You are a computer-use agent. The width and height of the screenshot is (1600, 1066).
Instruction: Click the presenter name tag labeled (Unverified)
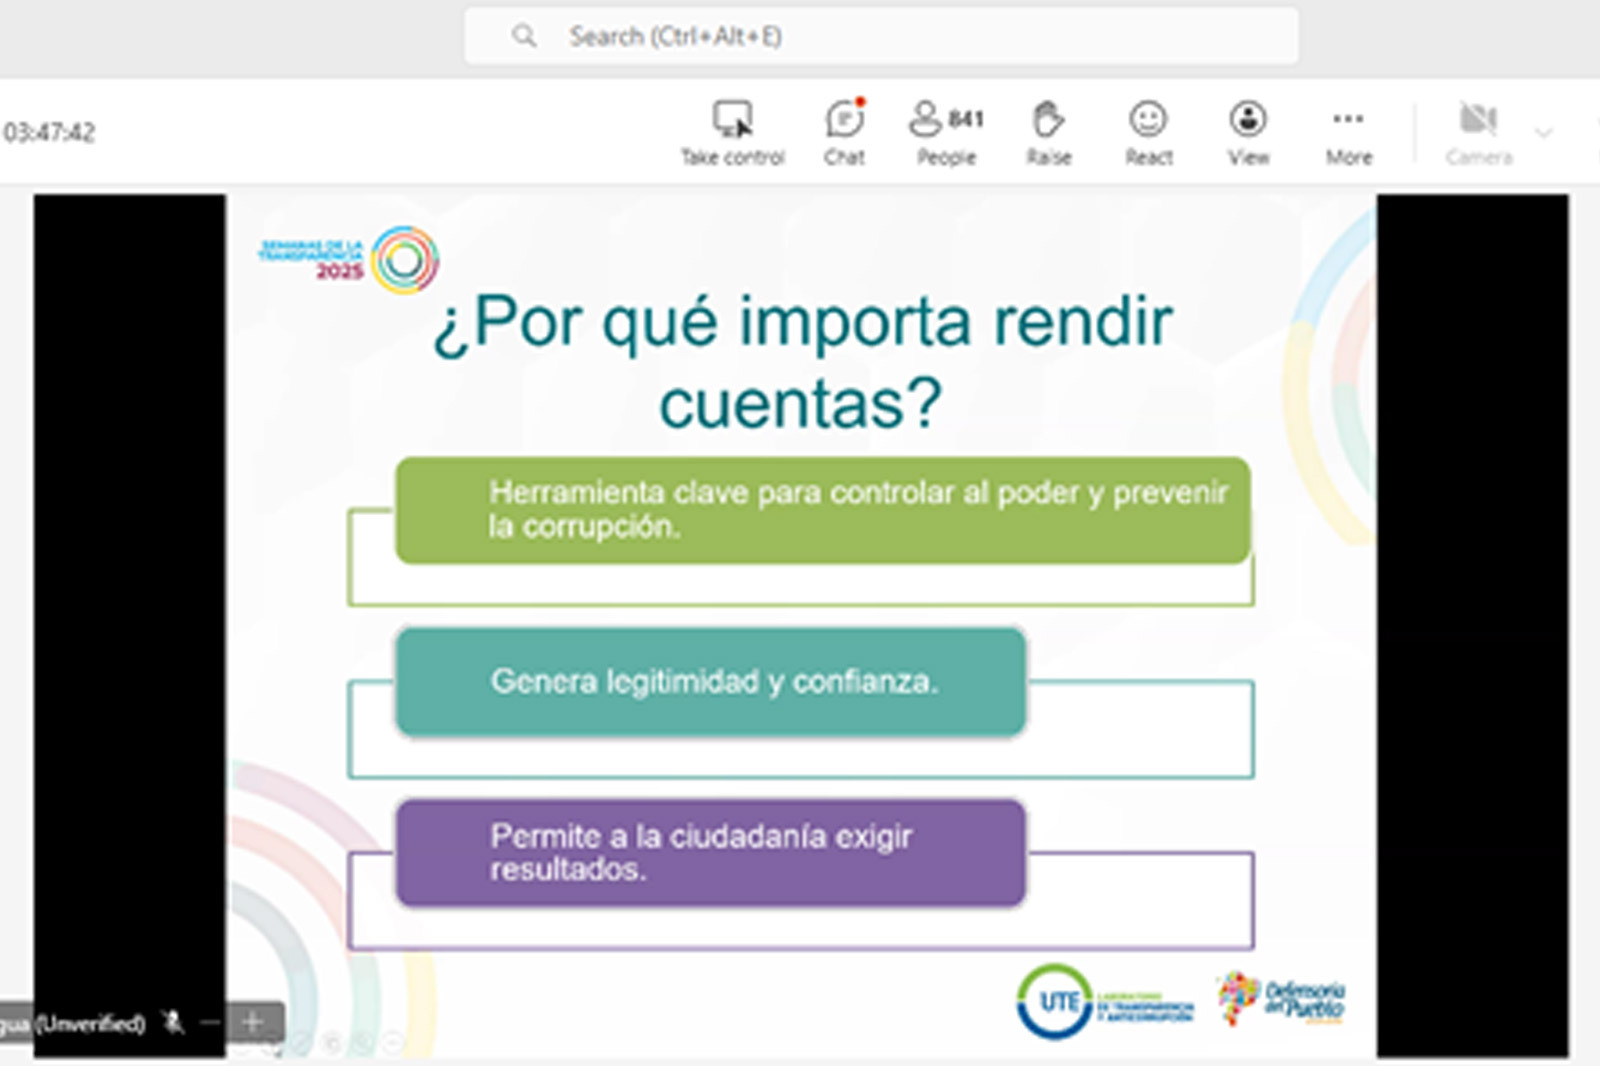click(72, 1023)
